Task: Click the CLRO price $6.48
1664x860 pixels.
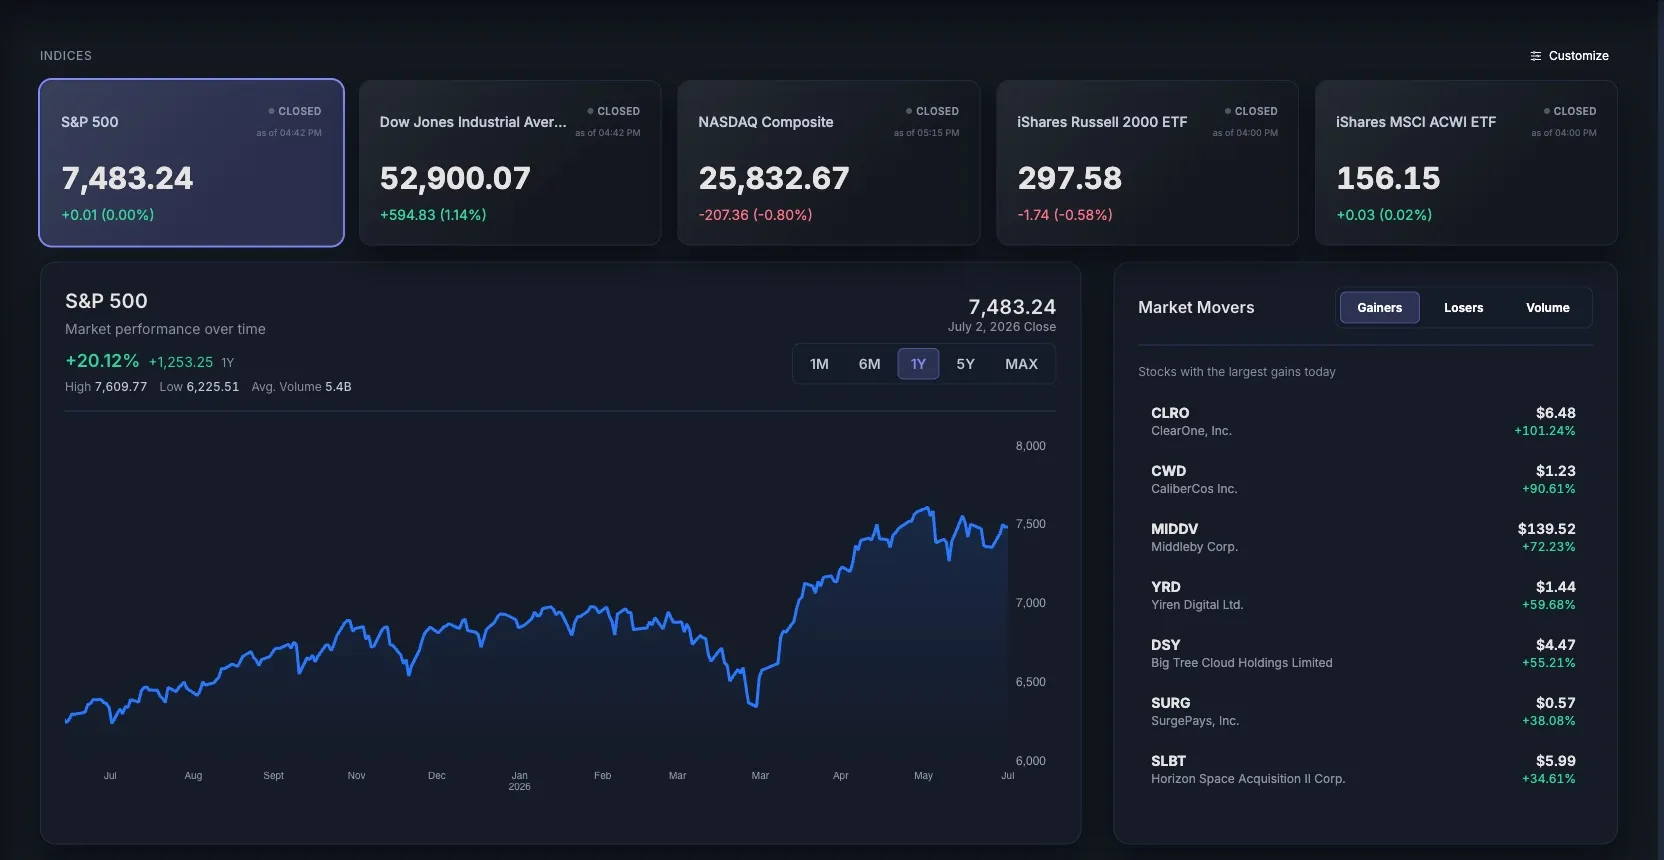Action: [1555, 413]
